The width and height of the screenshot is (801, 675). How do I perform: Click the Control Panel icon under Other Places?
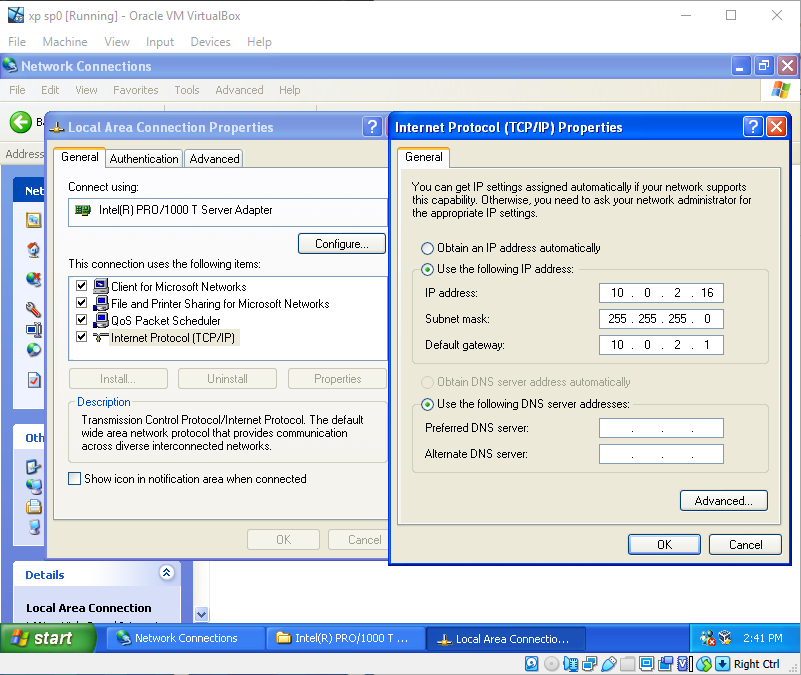(x=34, y=467)
